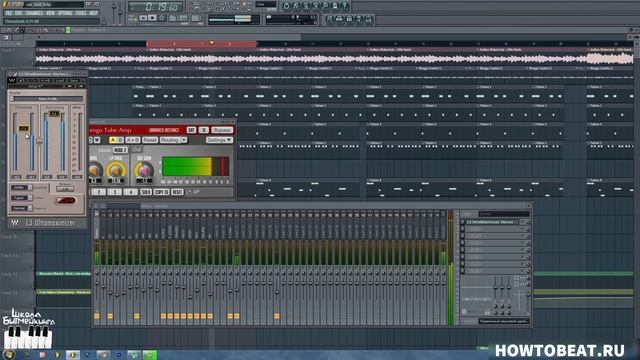
Task: Open the VIEW menu
Action: (x=50, y=13)
